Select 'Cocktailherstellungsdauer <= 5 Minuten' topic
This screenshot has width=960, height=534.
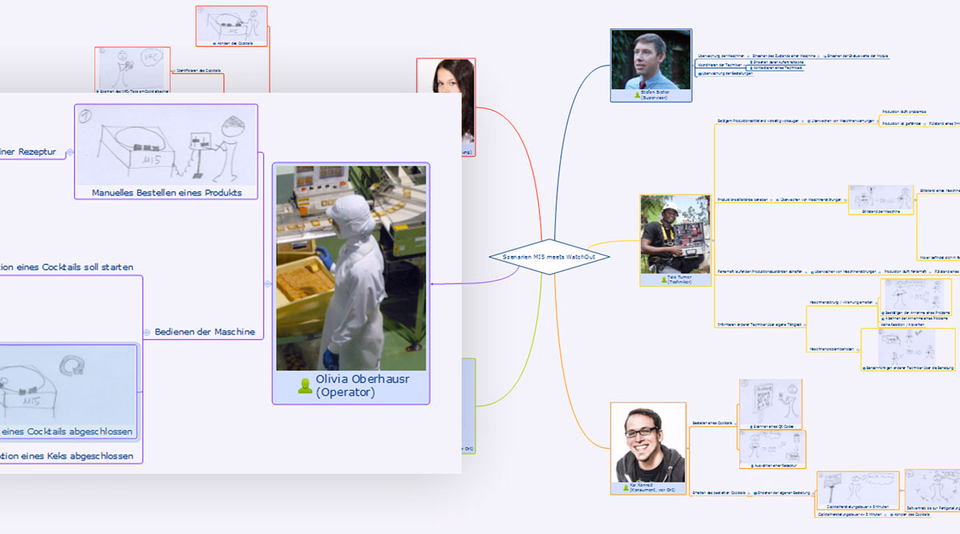point(850,515)
